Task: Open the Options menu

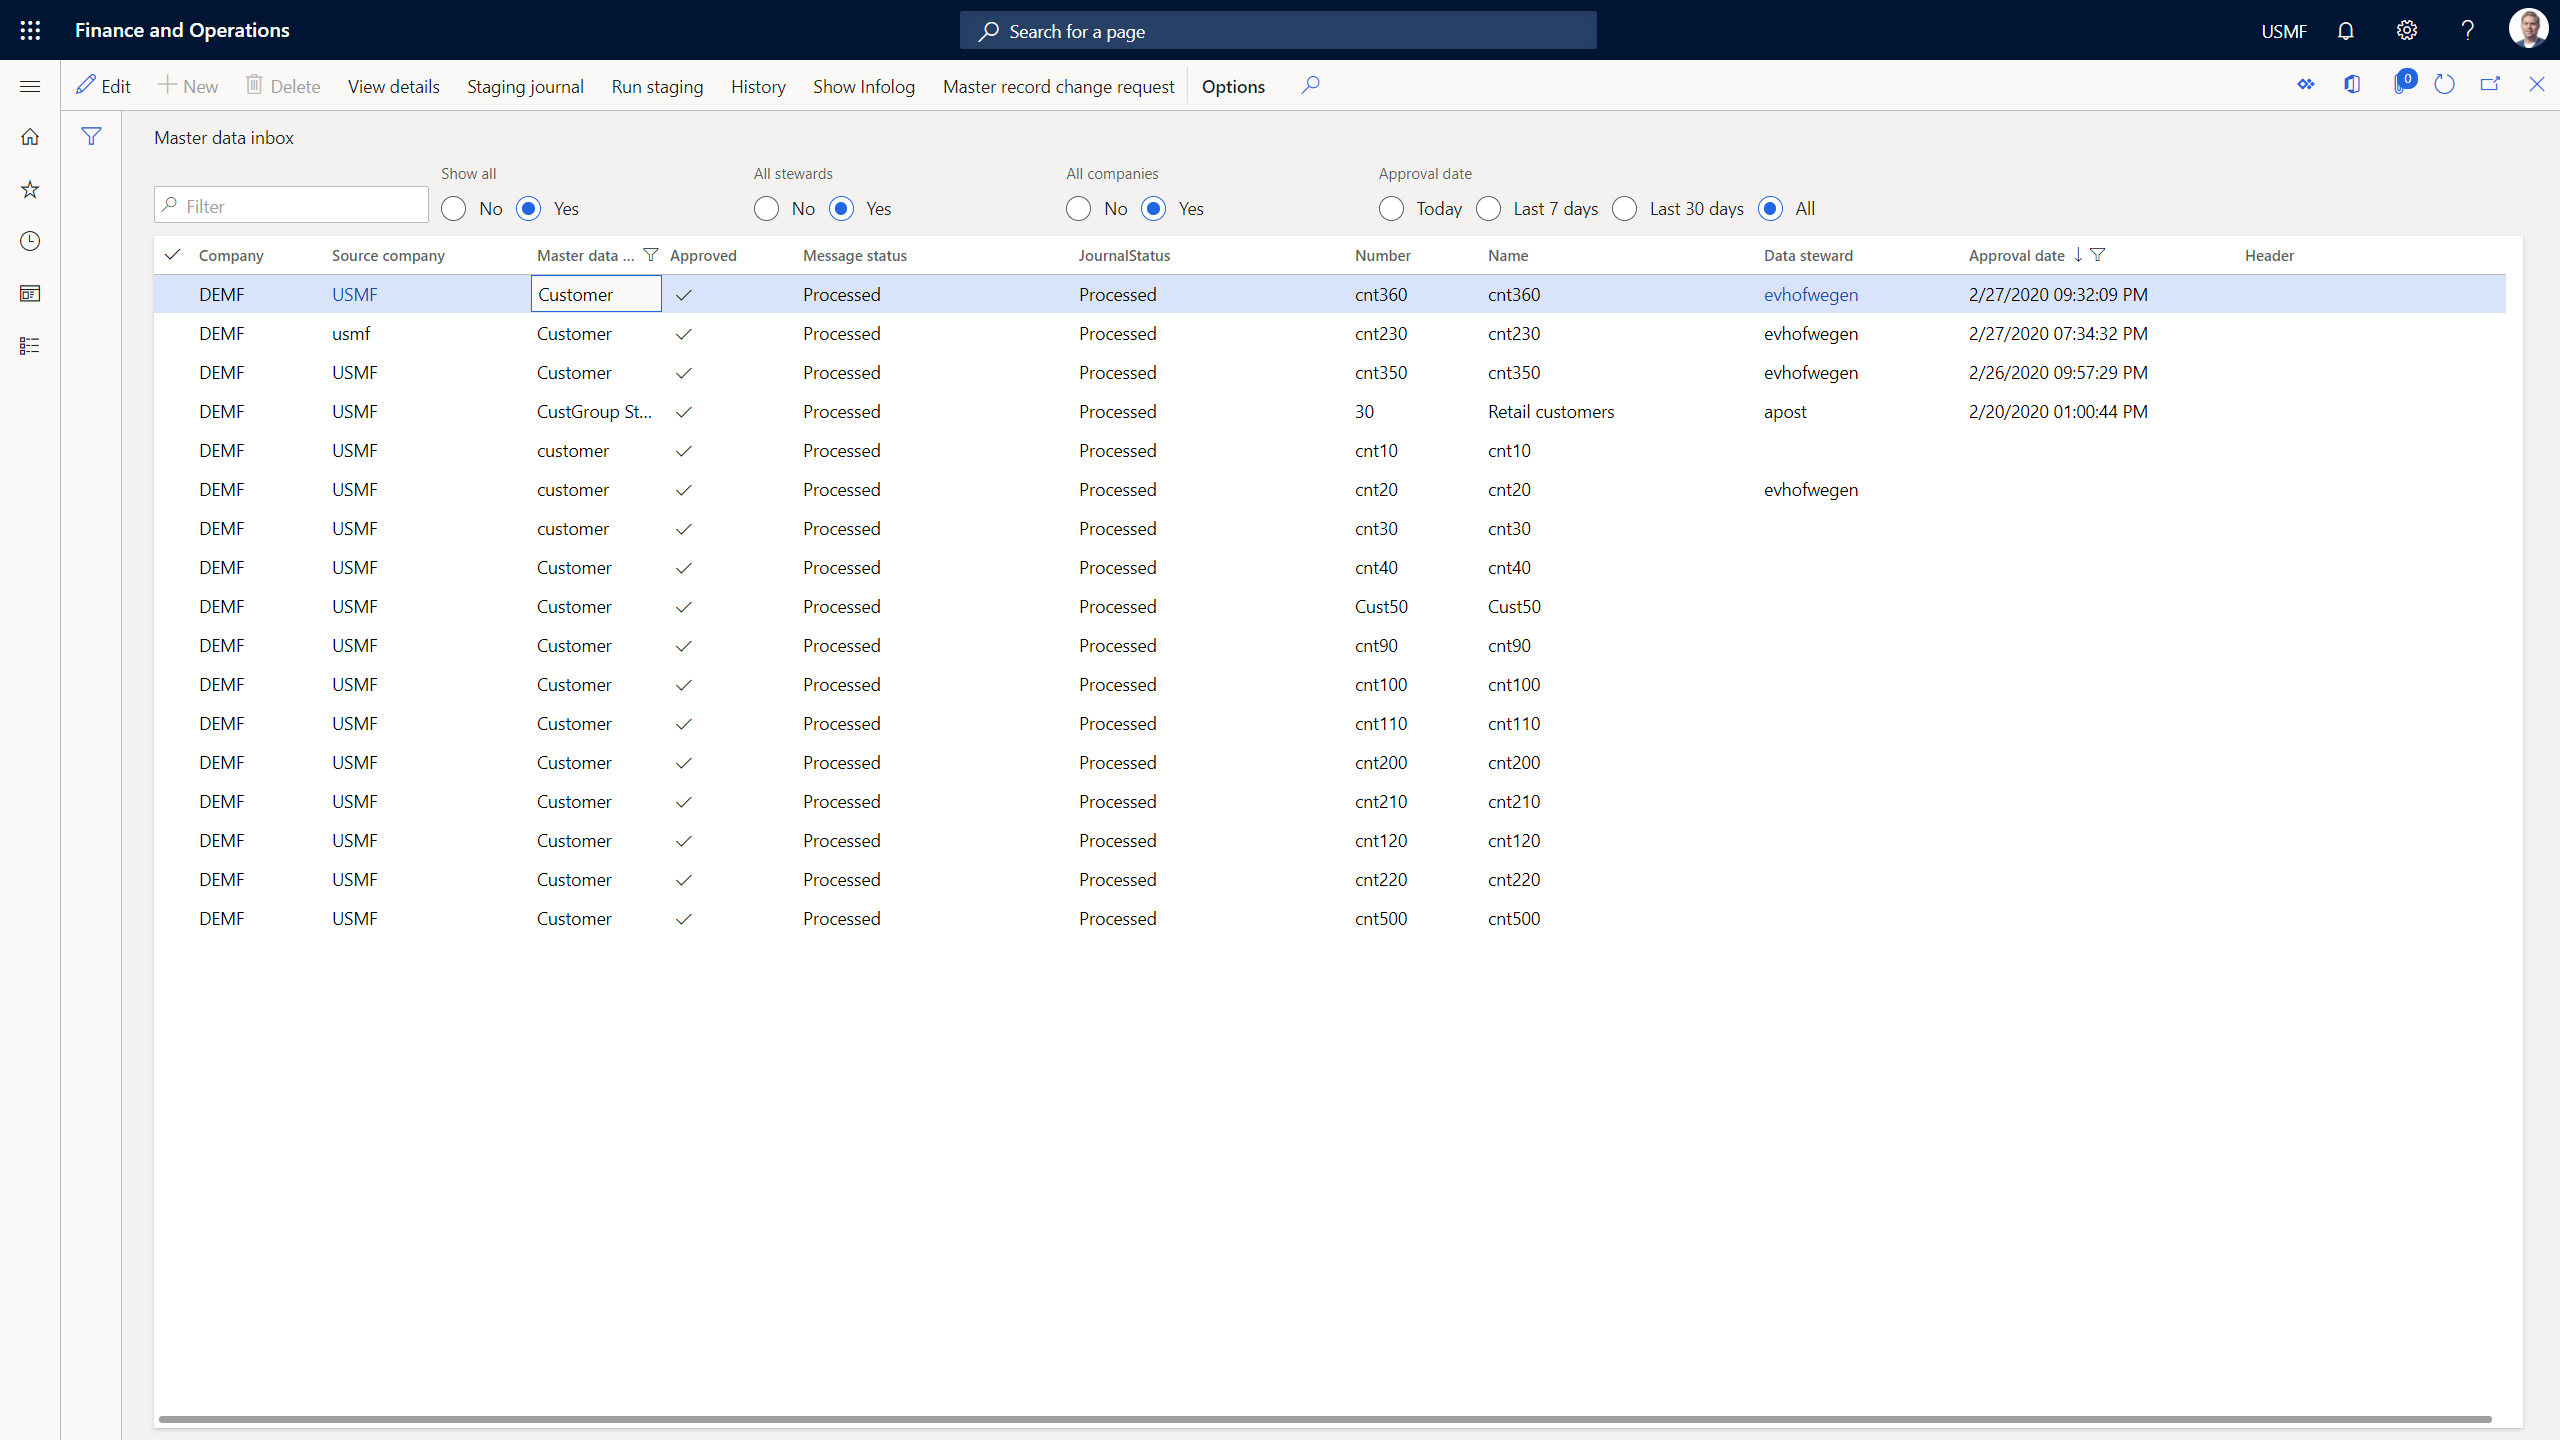Action: (1232, 86)
